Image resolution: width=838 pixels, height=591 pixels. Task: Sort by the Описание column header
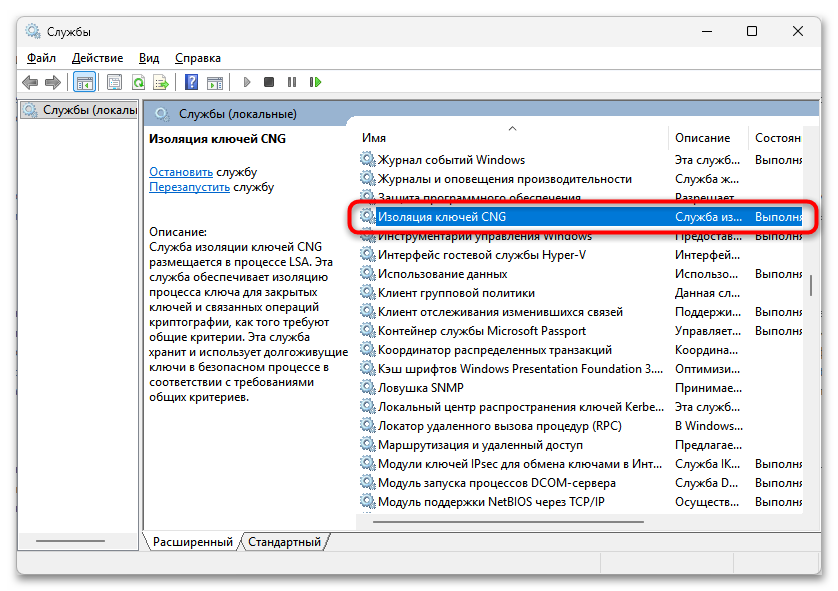pos(708,138)
